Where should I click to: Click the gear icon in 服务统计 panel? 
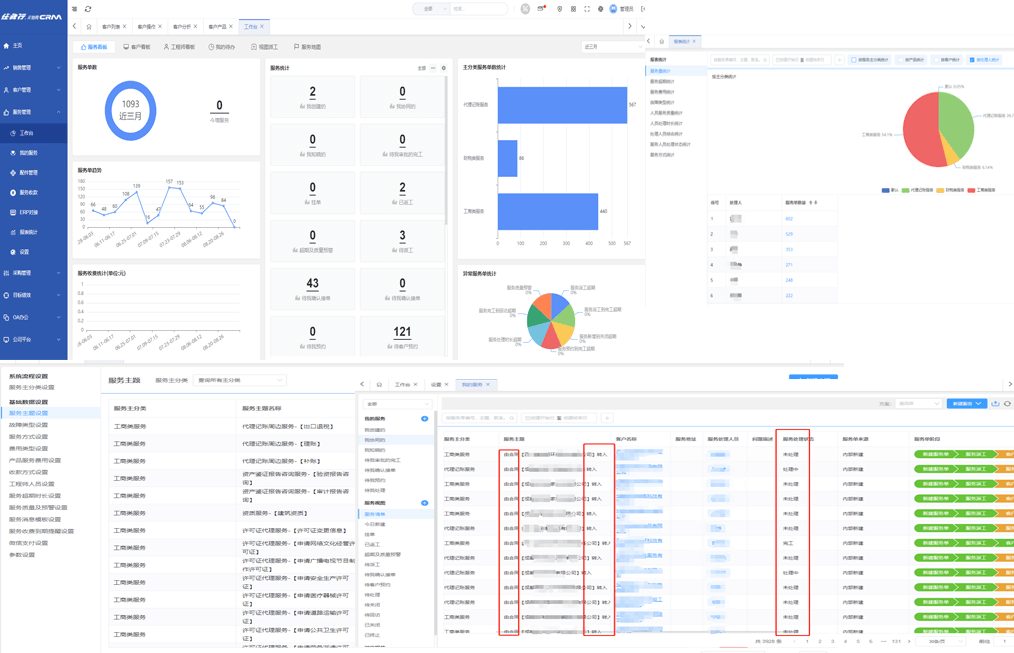[443, 68]
